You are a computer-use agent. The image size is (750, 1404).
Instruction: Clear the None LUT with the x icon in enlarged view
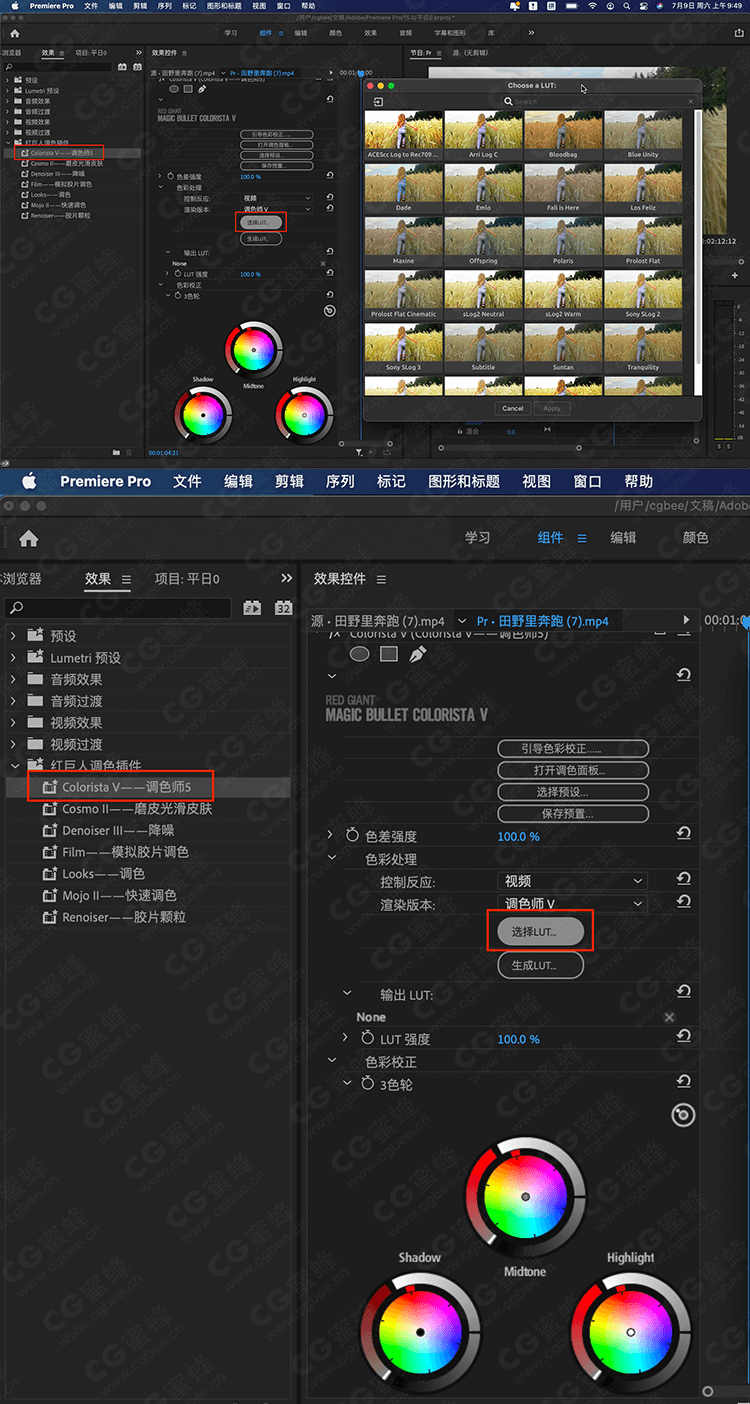click(669, 1017)
